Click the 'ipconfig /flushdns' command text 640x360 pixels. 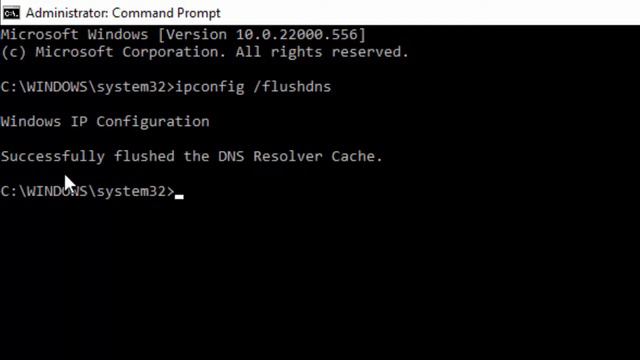click(253, 87)
